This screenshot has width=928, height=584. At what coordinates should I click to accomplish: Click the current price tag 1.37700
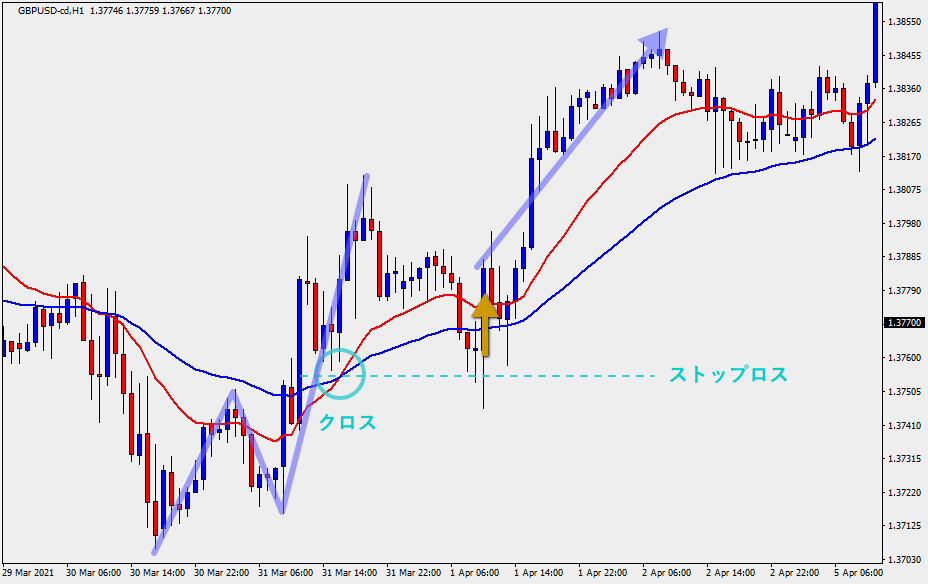pyautogui.click(x=904, y=323)
